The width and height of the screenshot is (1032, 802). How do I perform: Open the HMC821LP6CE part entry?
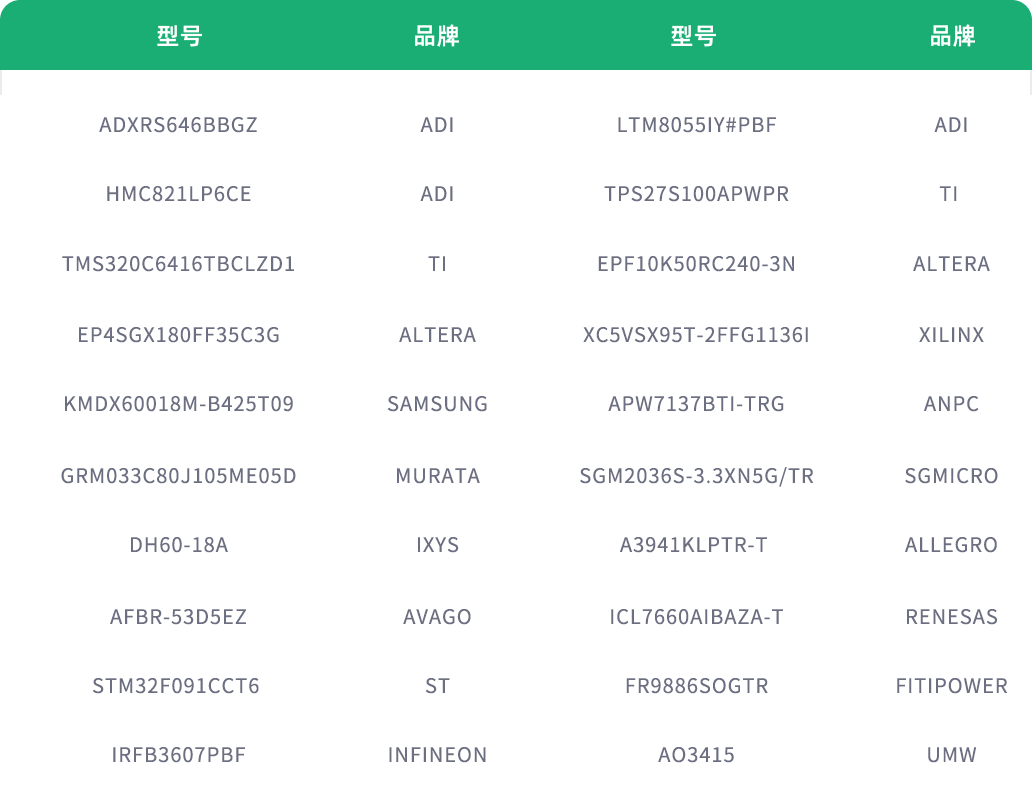[179, 194]
